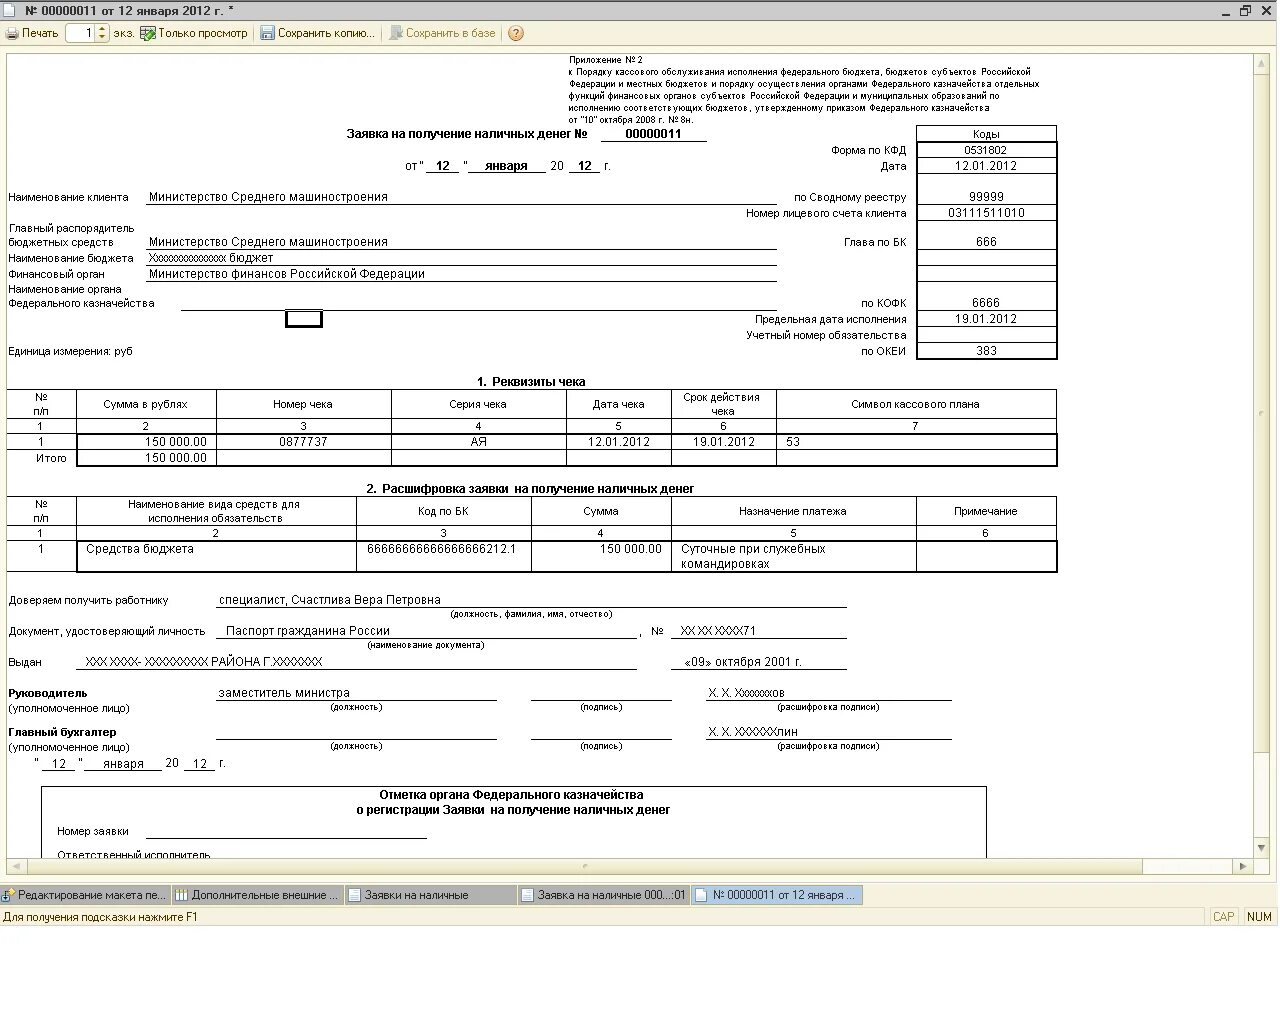The width and height of the screenshot is (1280, 1024).
Task: Click the greyed Сохранить в базе button
Action: (x=442, y=33)
